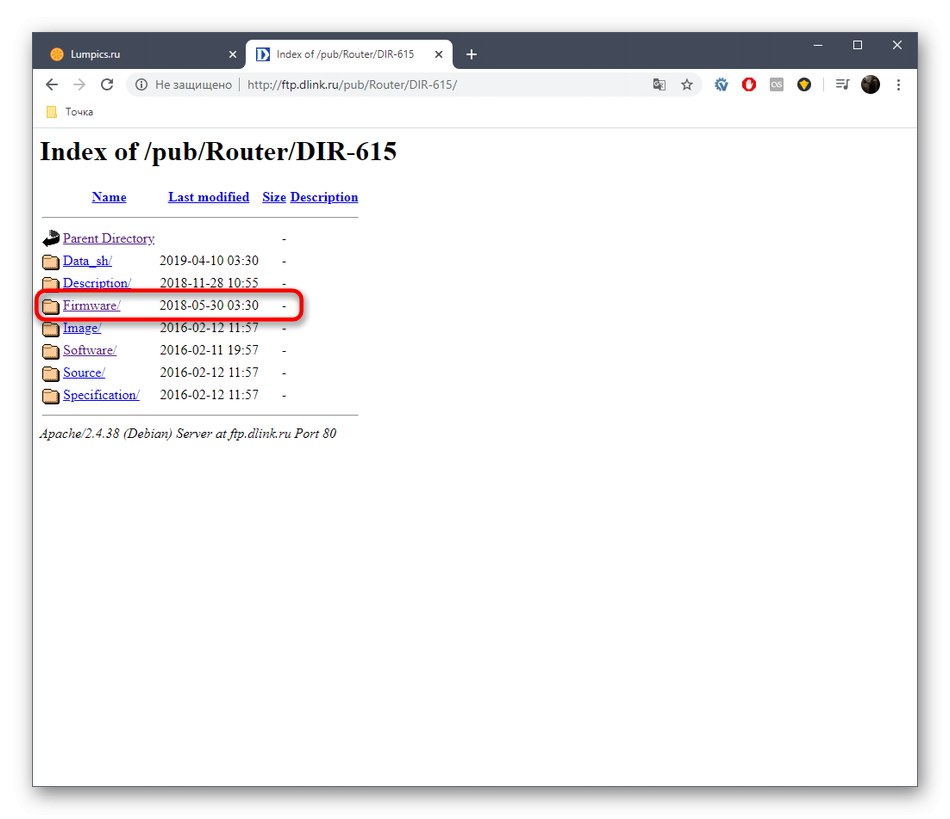
Task: Open Chrome's three-dot menu
Action: tap(899, 85)
